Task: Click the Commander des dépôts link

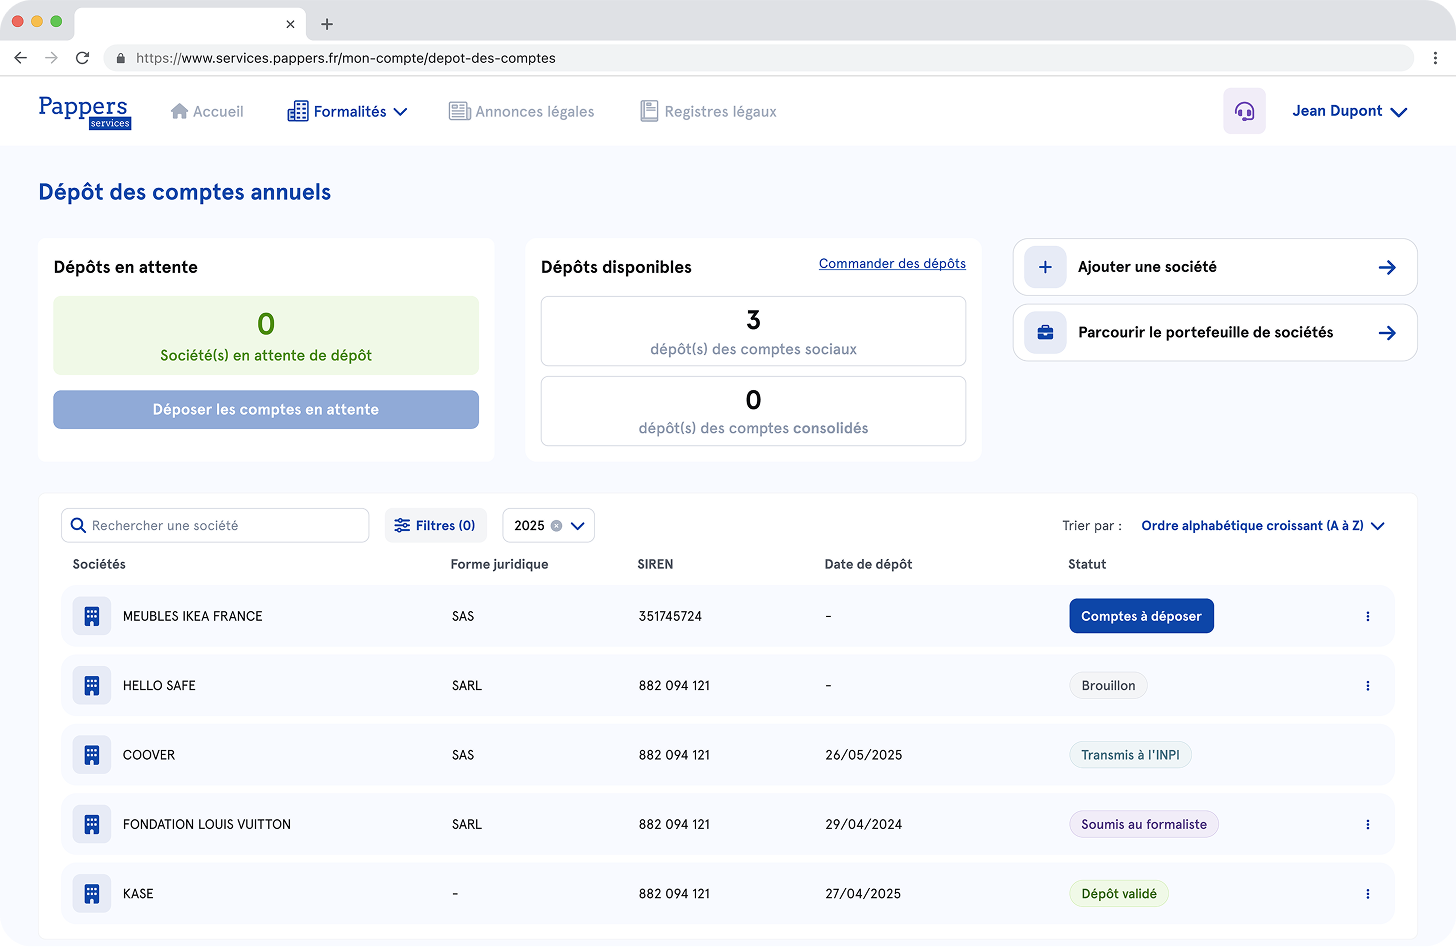Action: pos(892,264)
